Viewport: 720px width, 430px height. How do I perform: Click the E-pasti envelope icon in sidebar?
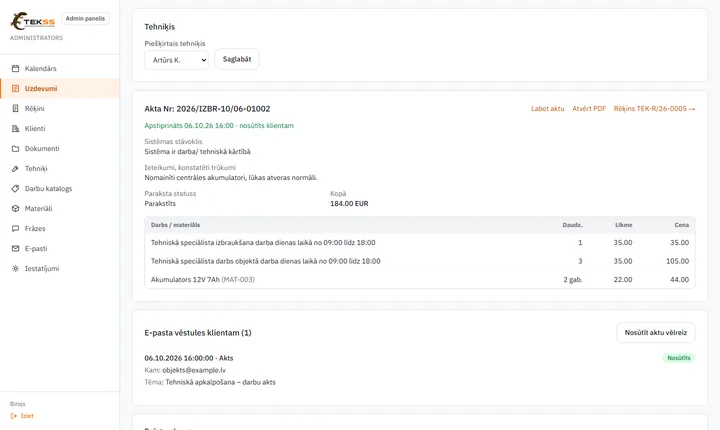coord(15,249)
